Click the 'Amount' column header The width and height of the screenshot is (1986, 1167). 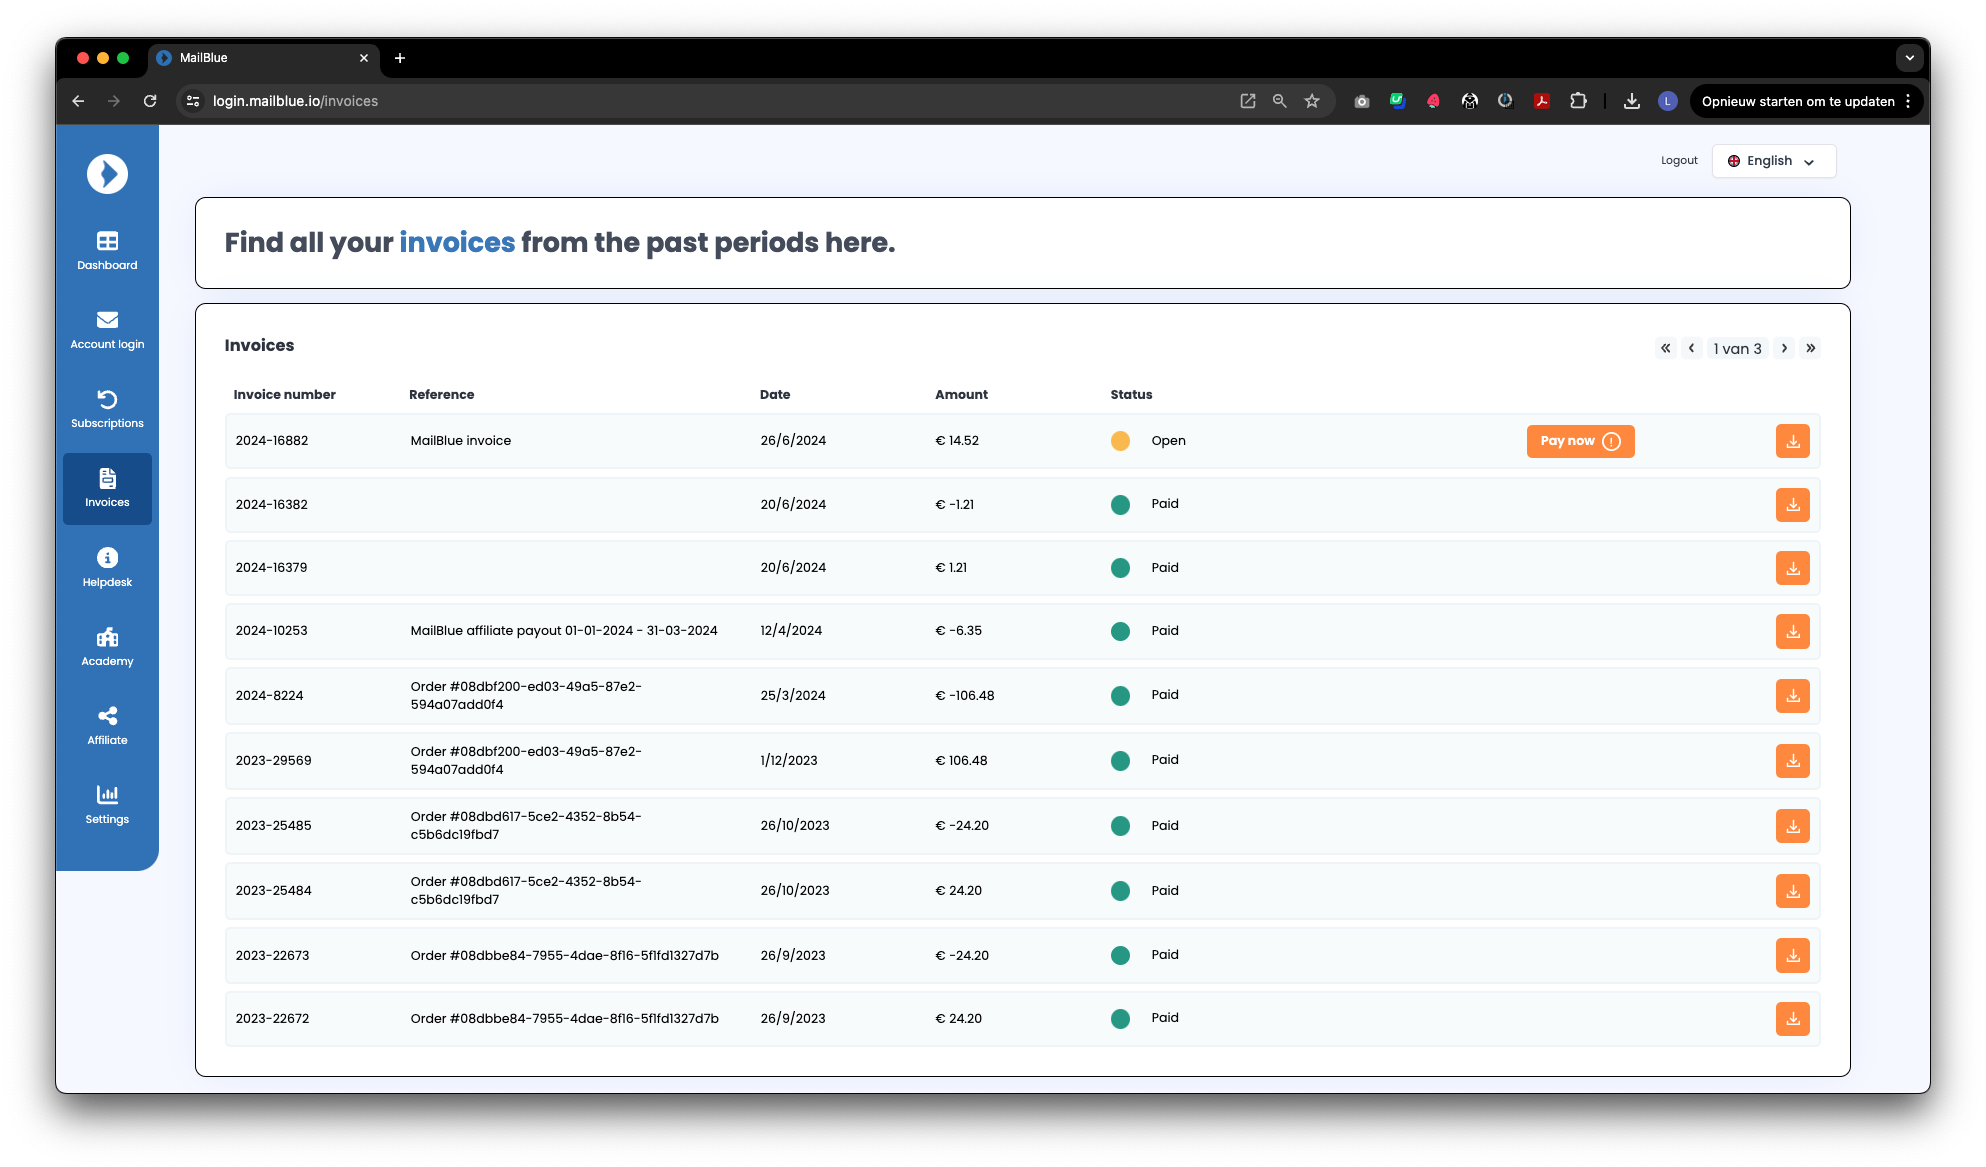[961, 395]
